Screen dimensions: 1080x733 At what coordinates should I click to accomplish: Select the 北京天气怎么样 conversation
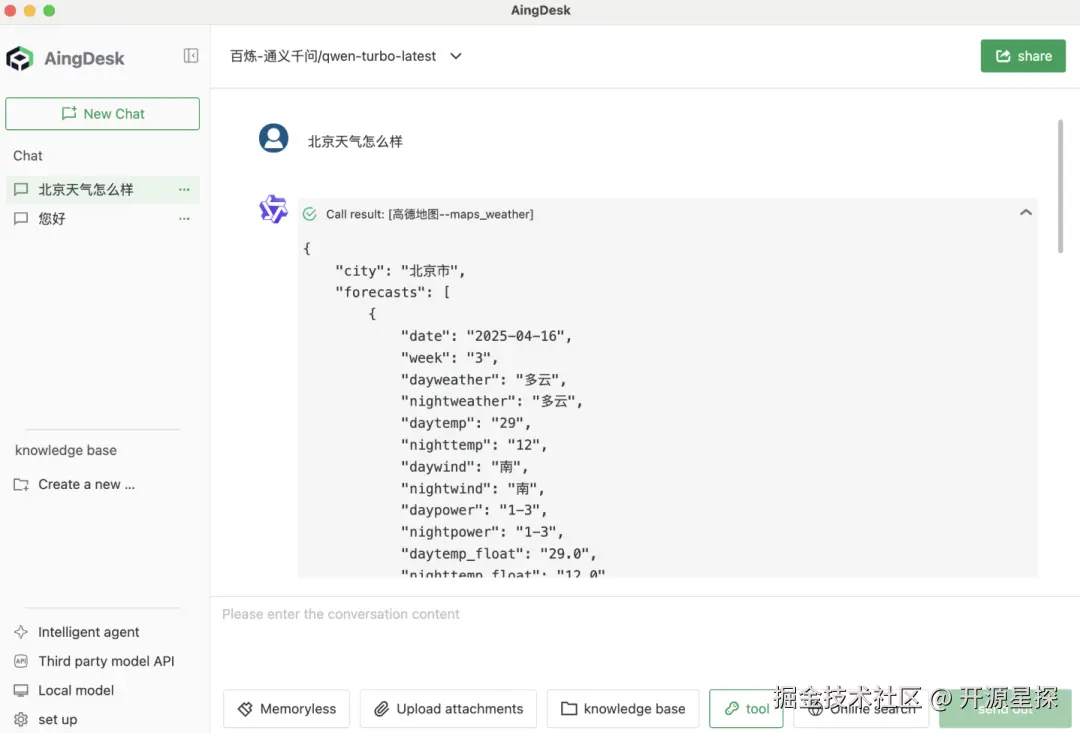pos(90,189)
